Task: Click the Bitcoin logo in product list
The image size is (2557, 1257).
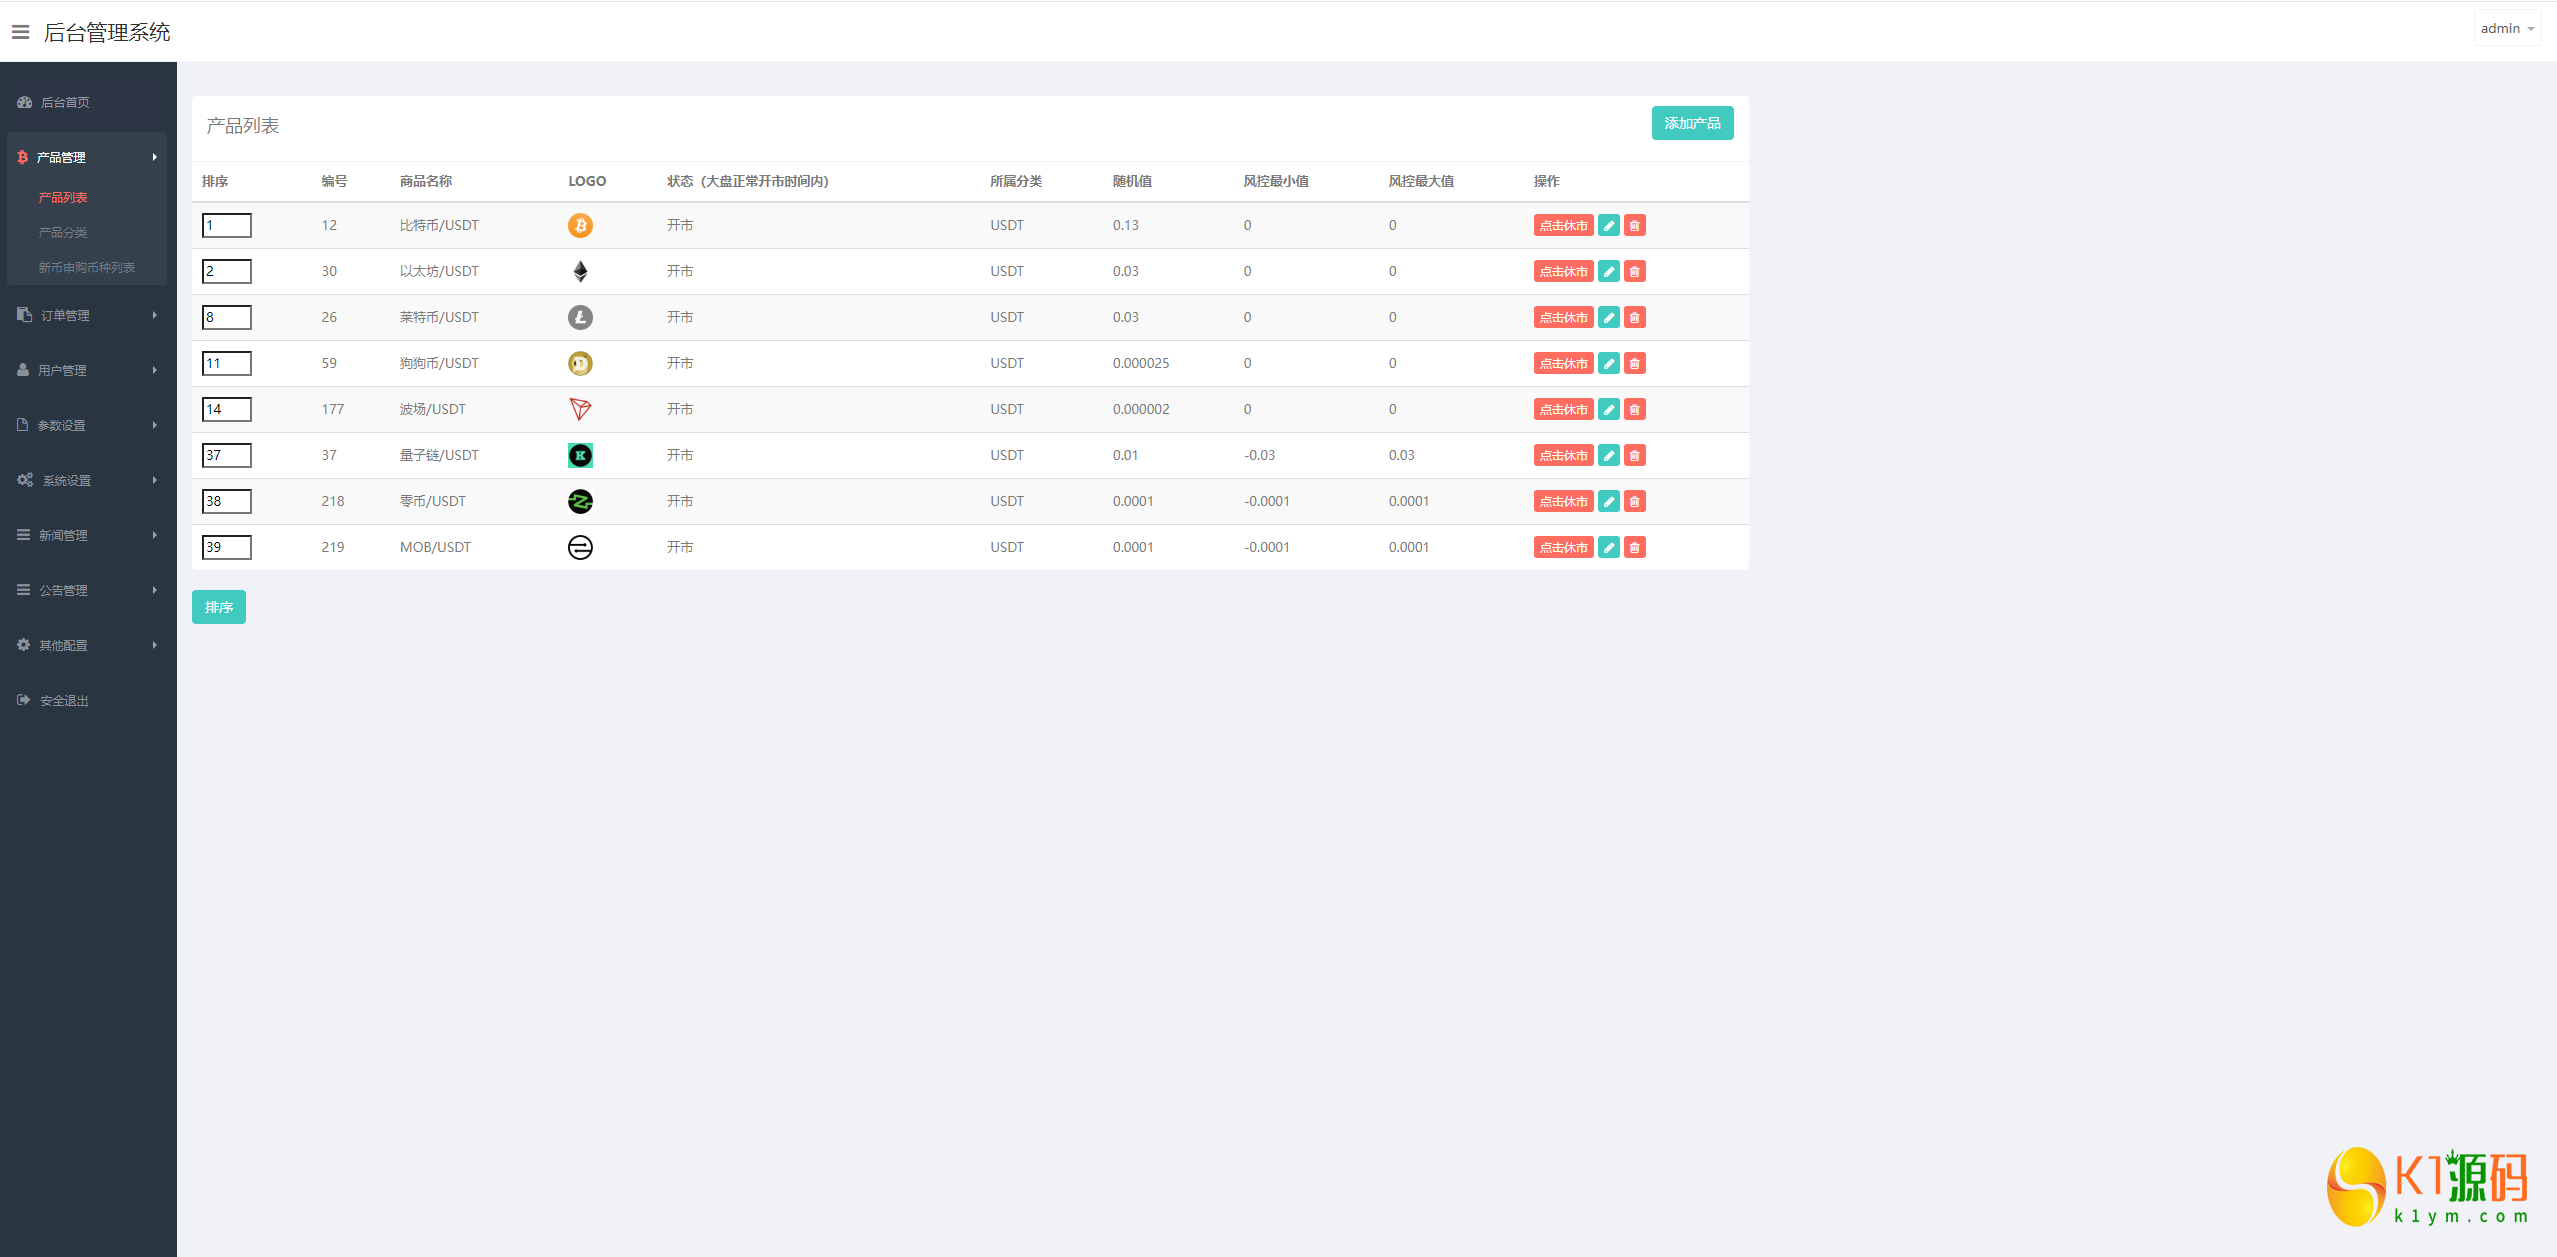Action: pyautogui.click(x=580, y=225)
